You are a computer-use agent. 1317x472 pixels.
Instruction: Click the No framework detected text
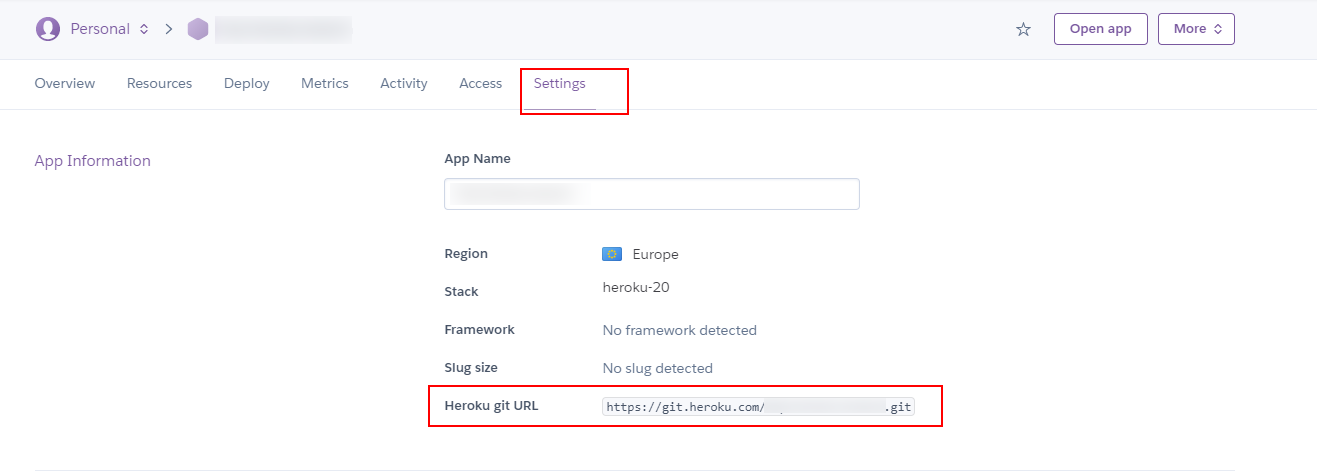click(x=680, y=330)
